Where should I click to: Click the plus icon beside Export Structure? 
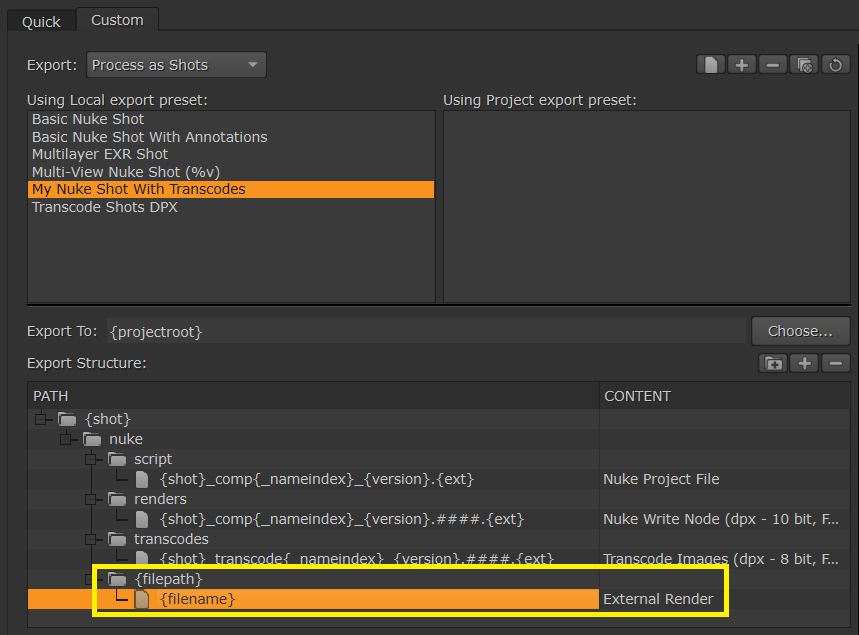point(803,363)
